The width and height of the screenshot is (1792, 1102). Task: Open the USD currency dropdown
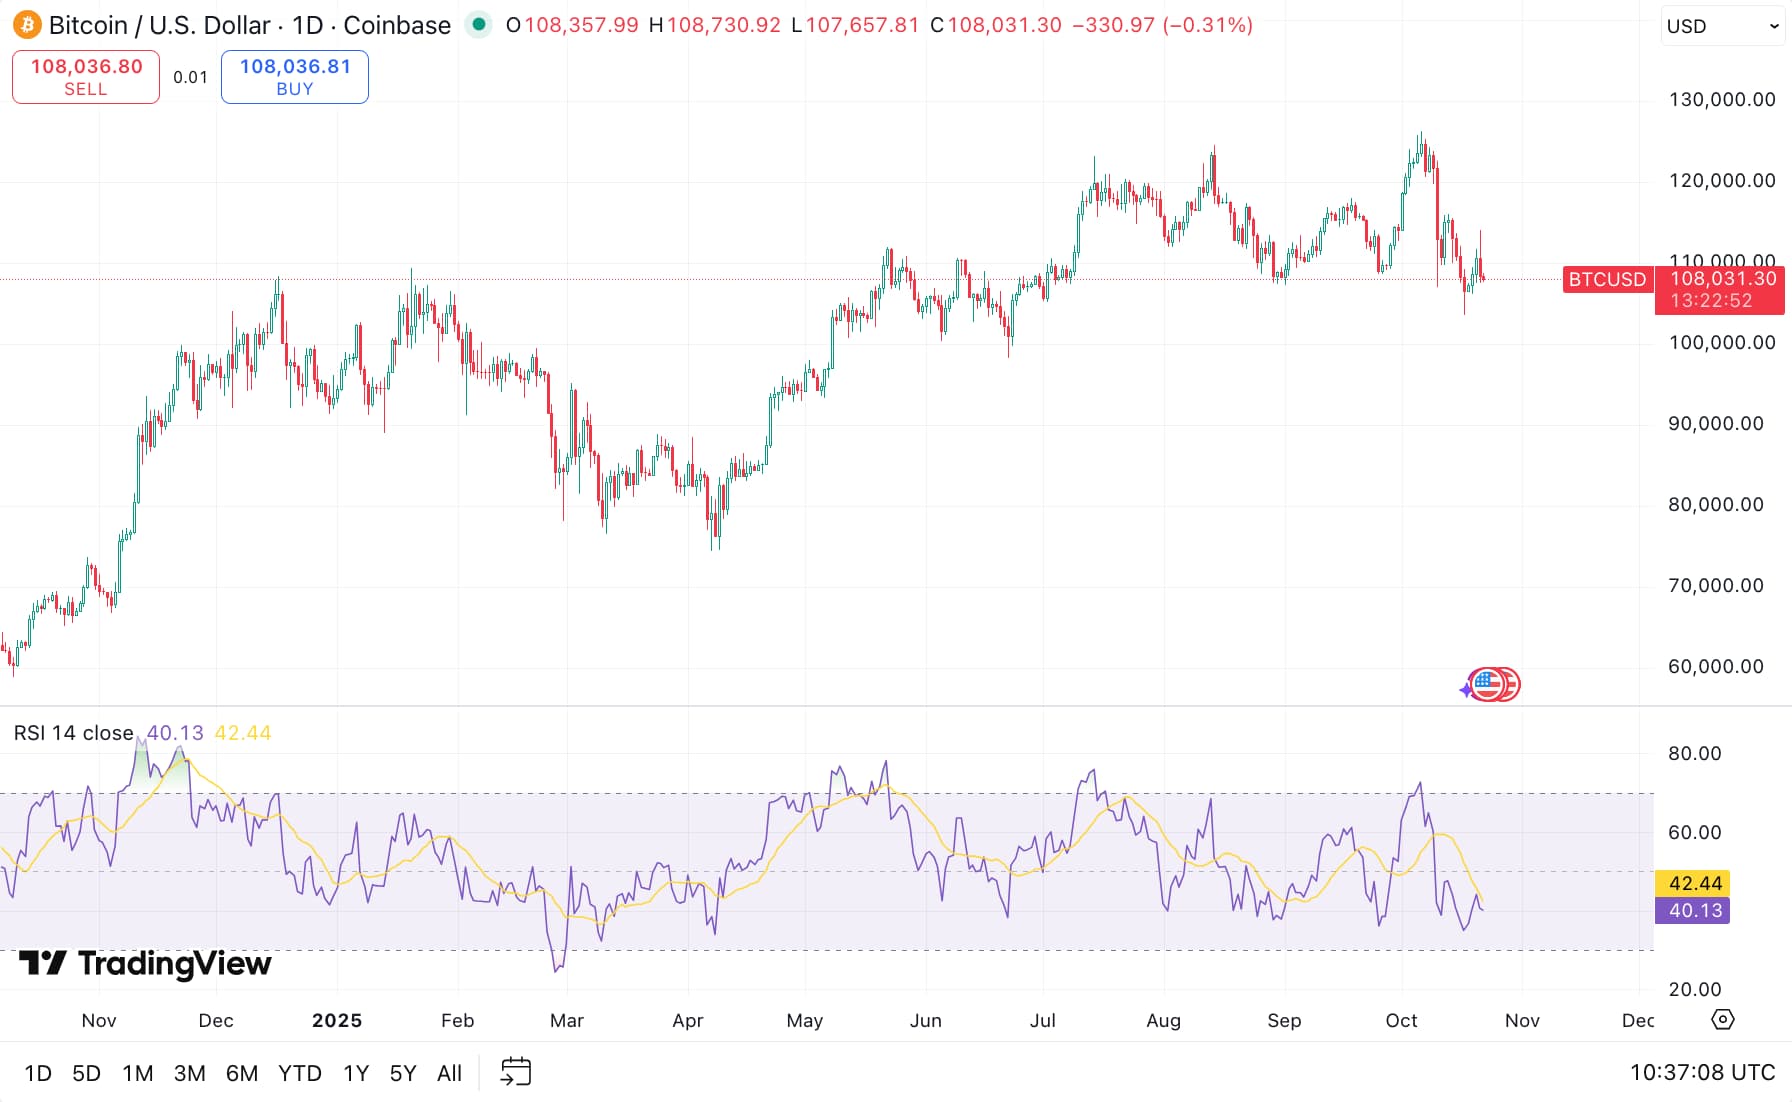[1723, 26]
